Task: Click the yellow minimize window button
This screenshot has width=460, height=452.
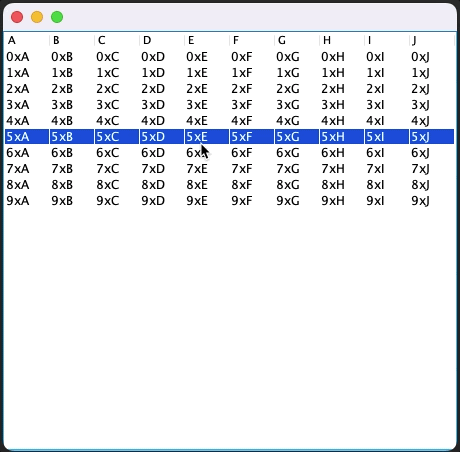Action: point(37,17)
